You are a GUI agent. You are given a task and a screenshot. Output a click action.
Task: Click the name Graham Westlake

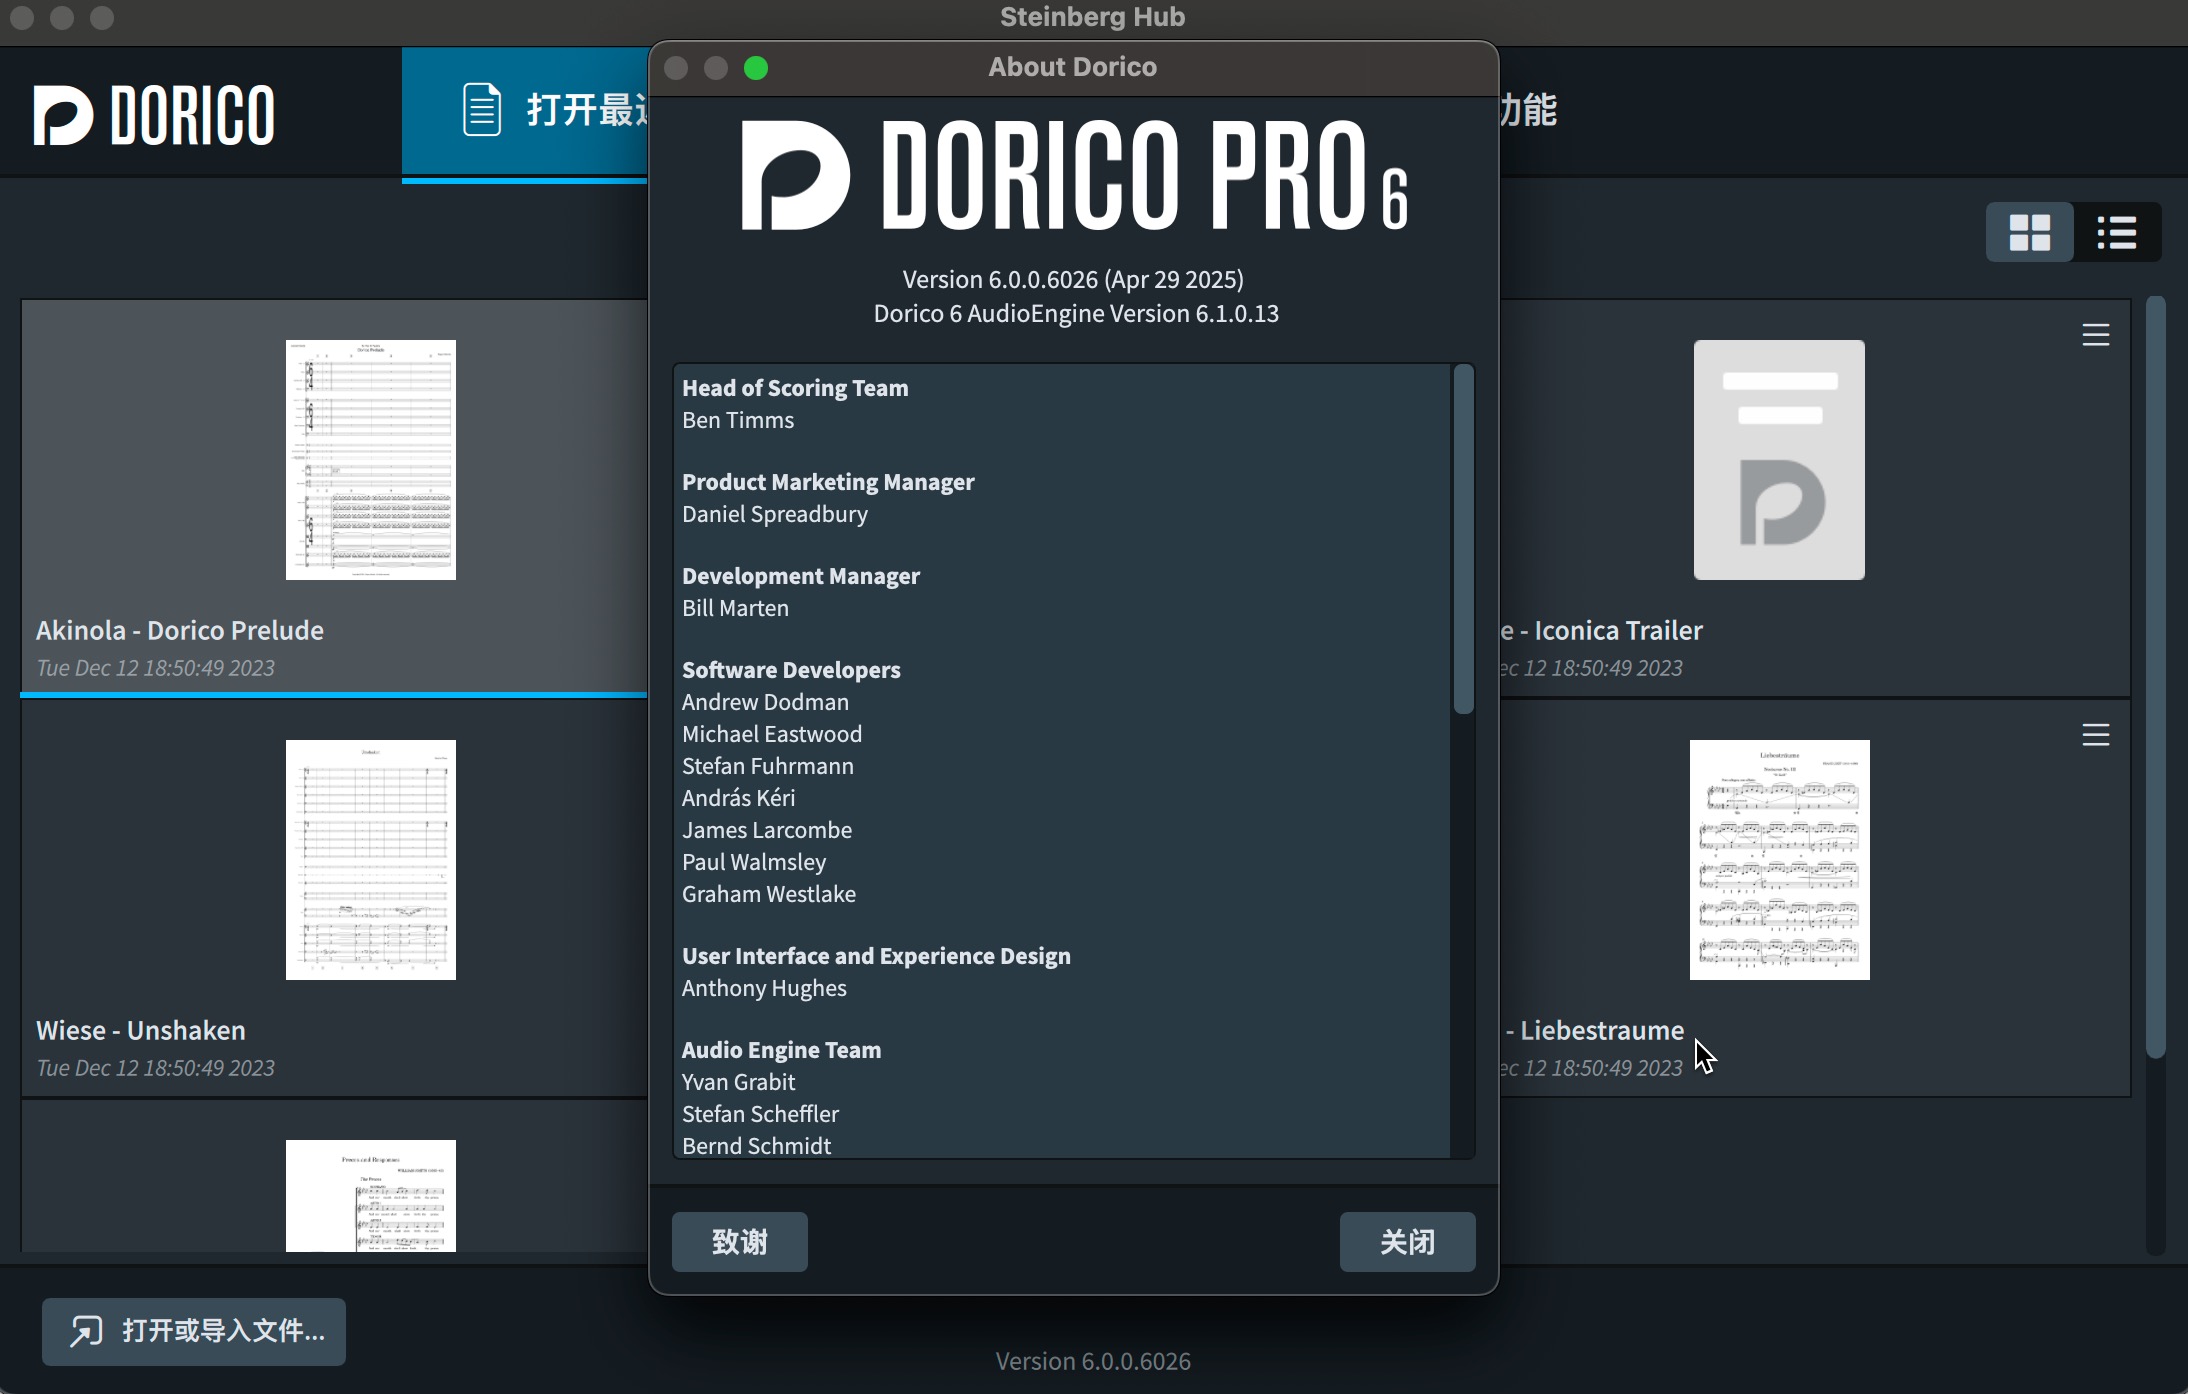[x=769, y=894]
